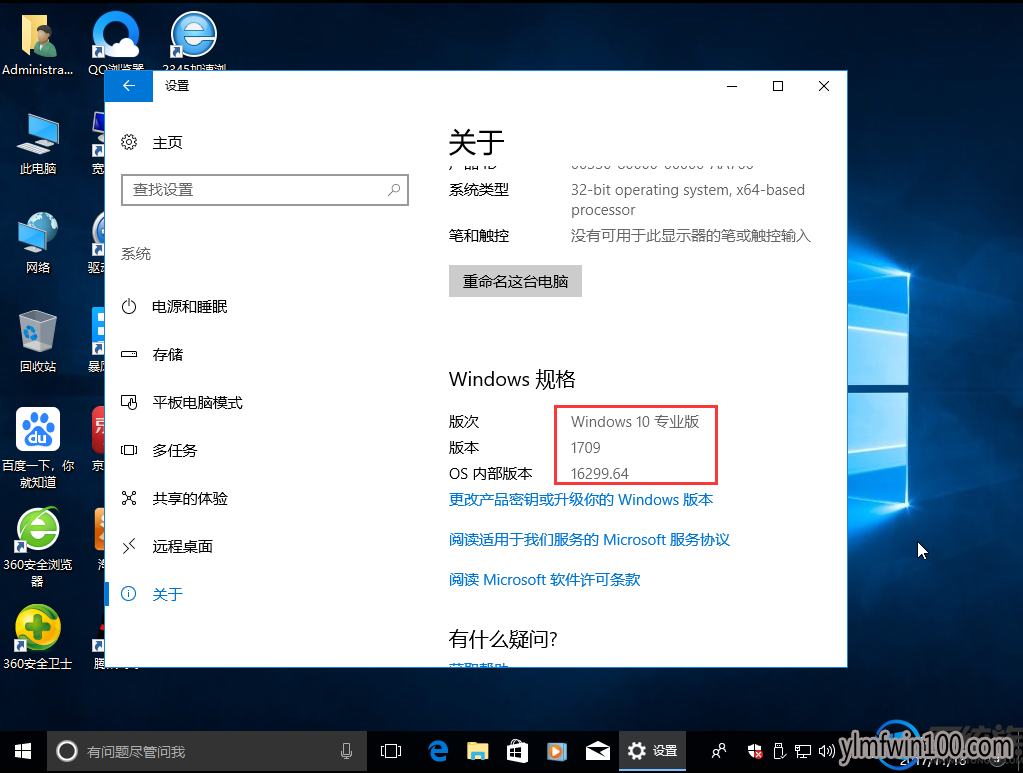This screenshot has width=1023, height=773.
Task: Click the version value 1709
Action: pos(585,447)
